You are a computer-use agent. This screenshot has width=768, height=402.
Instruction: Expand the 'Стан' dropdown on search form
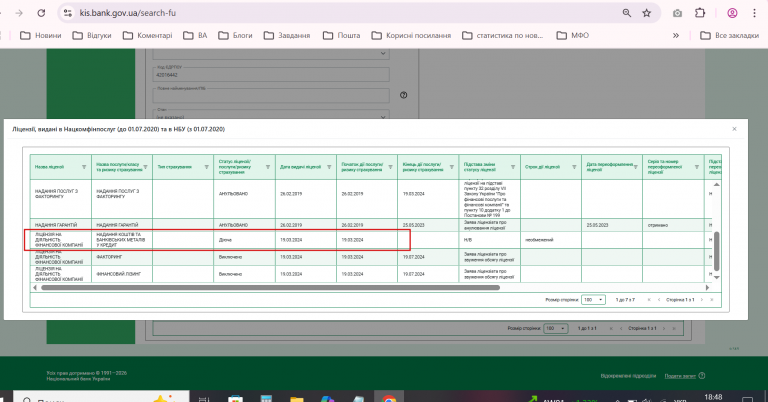point(271,115)
